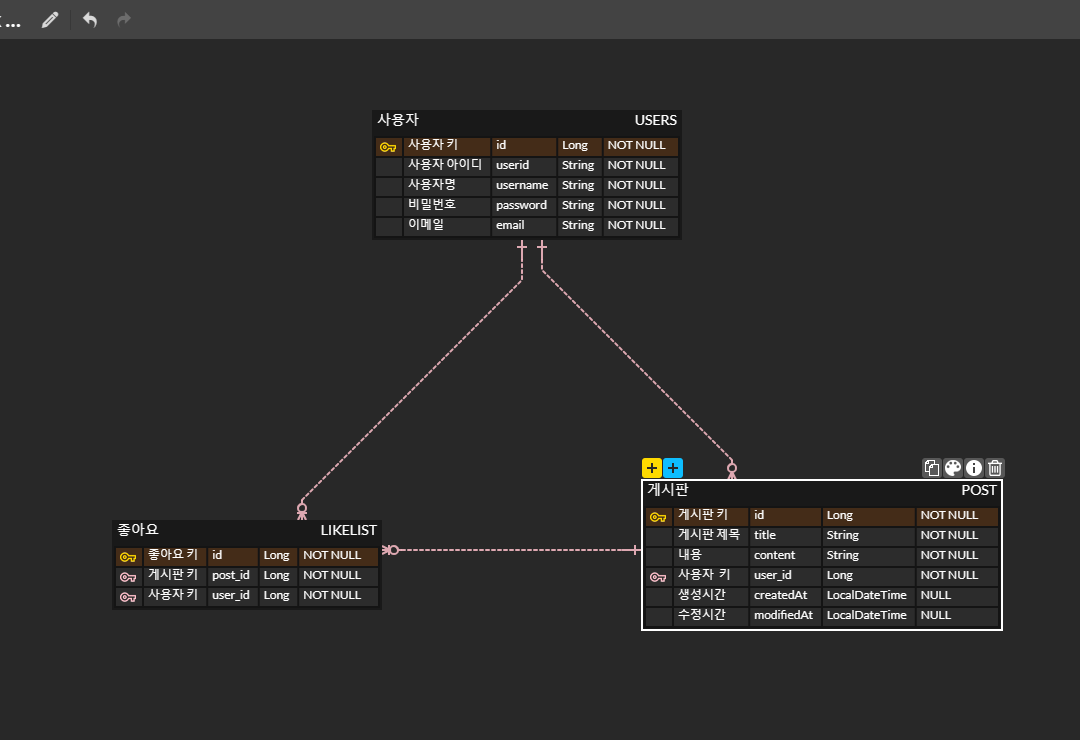Select the relationship line between LIKELIST and POST

pos(513,550)
